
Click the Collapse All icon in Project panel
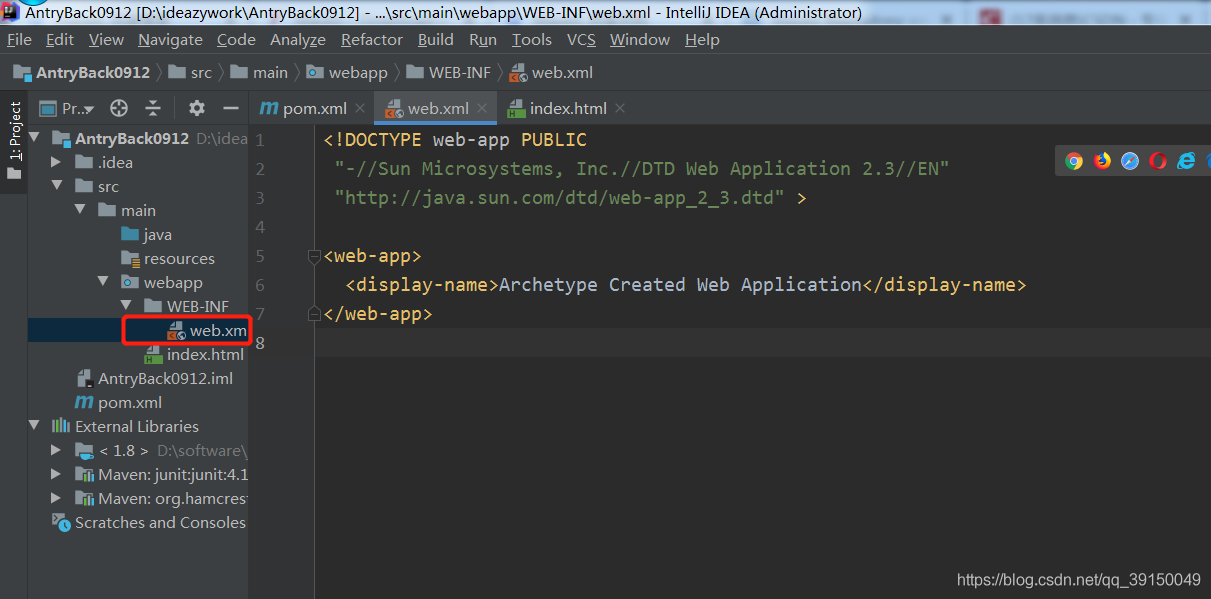click(x=153, y=108)
